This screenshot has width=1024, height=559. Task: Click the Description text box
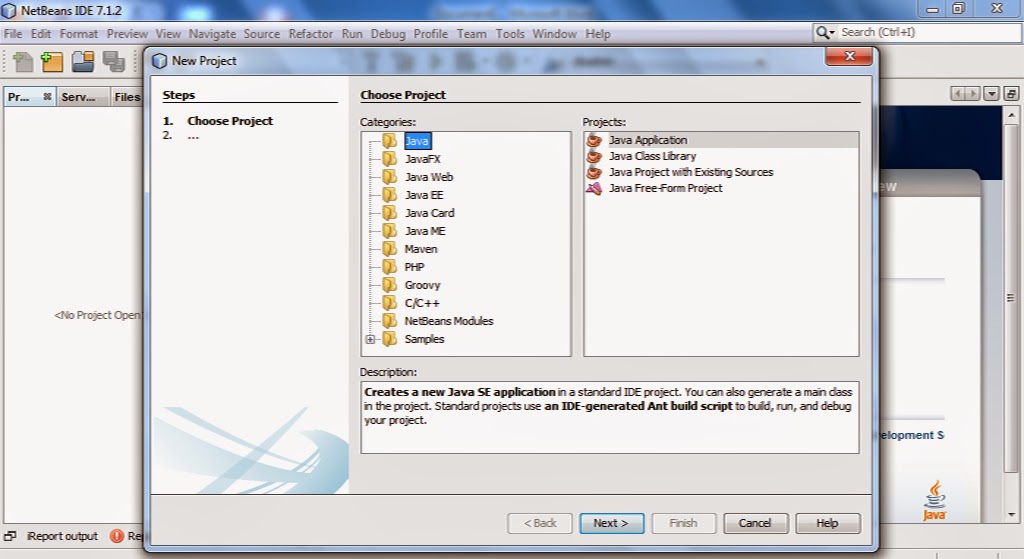pyautogui.click(x=610, y=417)
